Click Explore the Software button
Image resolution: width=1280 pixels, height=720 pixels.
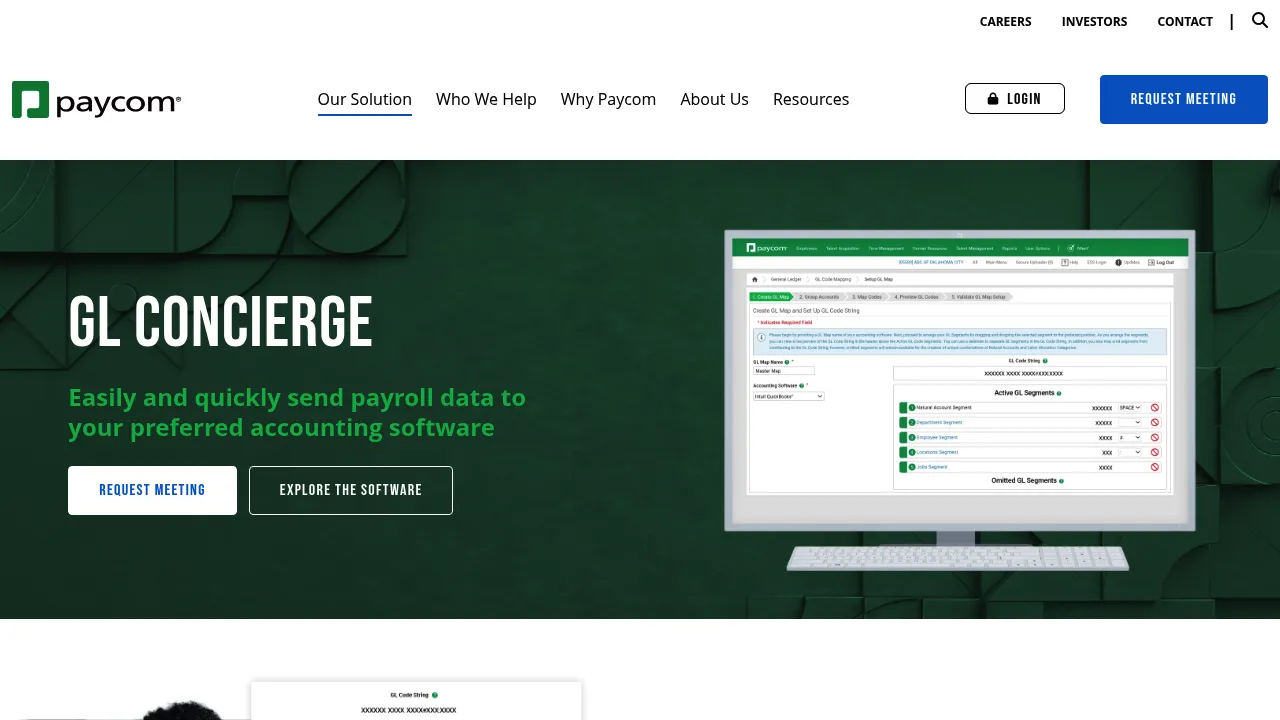pos(351,490)
